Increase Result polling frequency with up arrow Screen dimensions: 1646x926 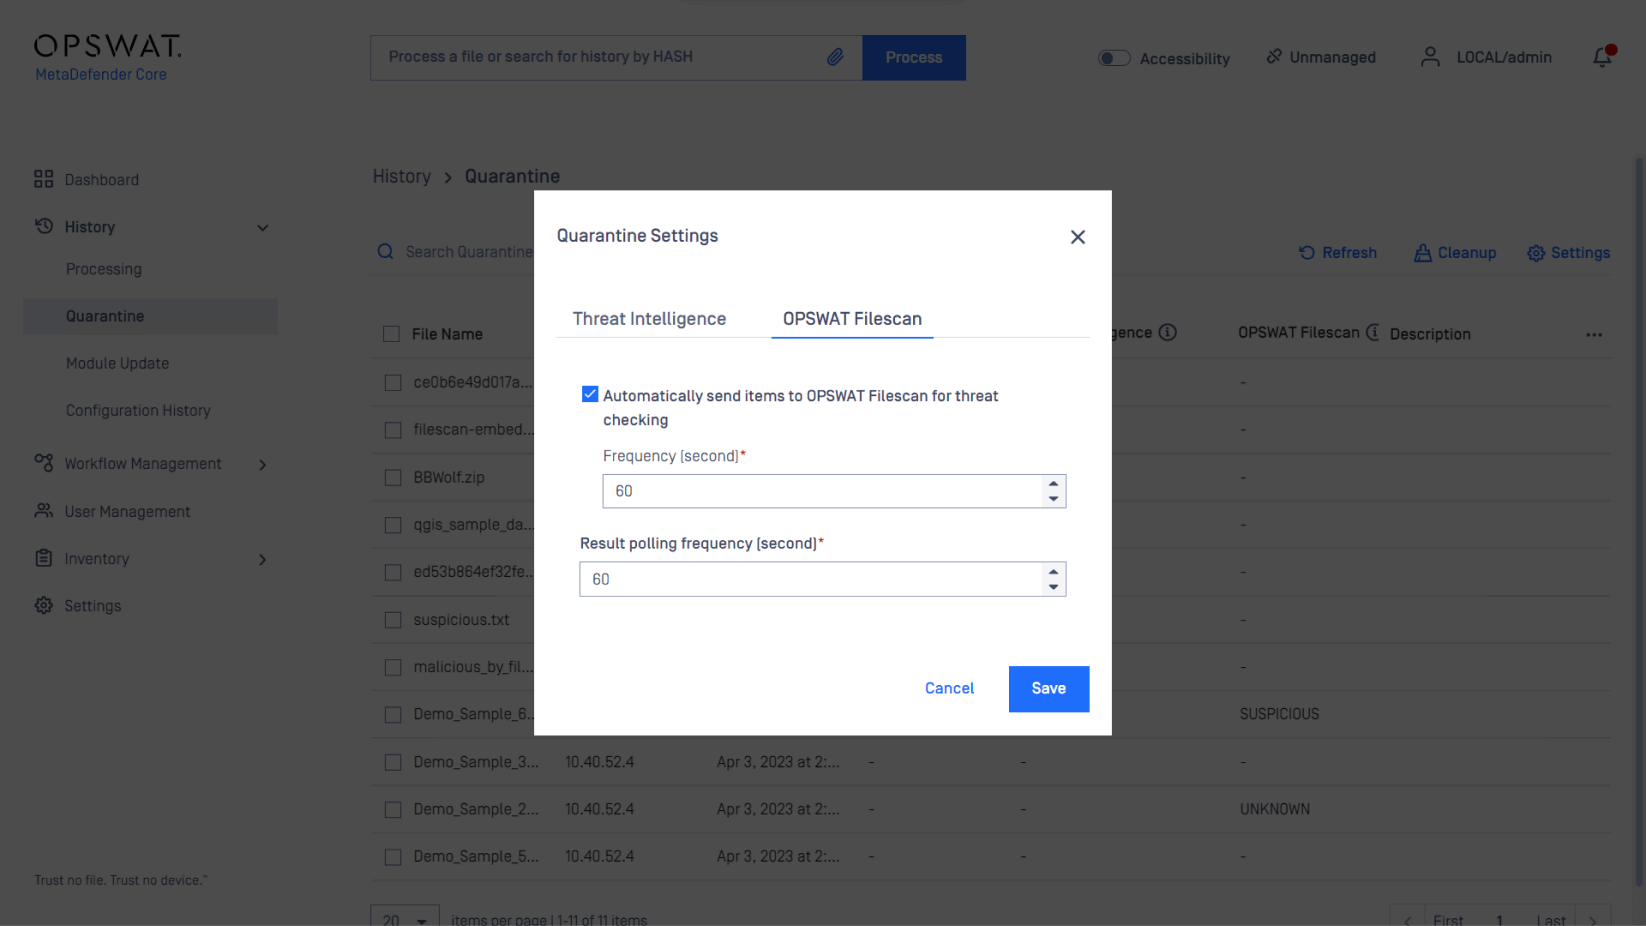[1053, 571]
